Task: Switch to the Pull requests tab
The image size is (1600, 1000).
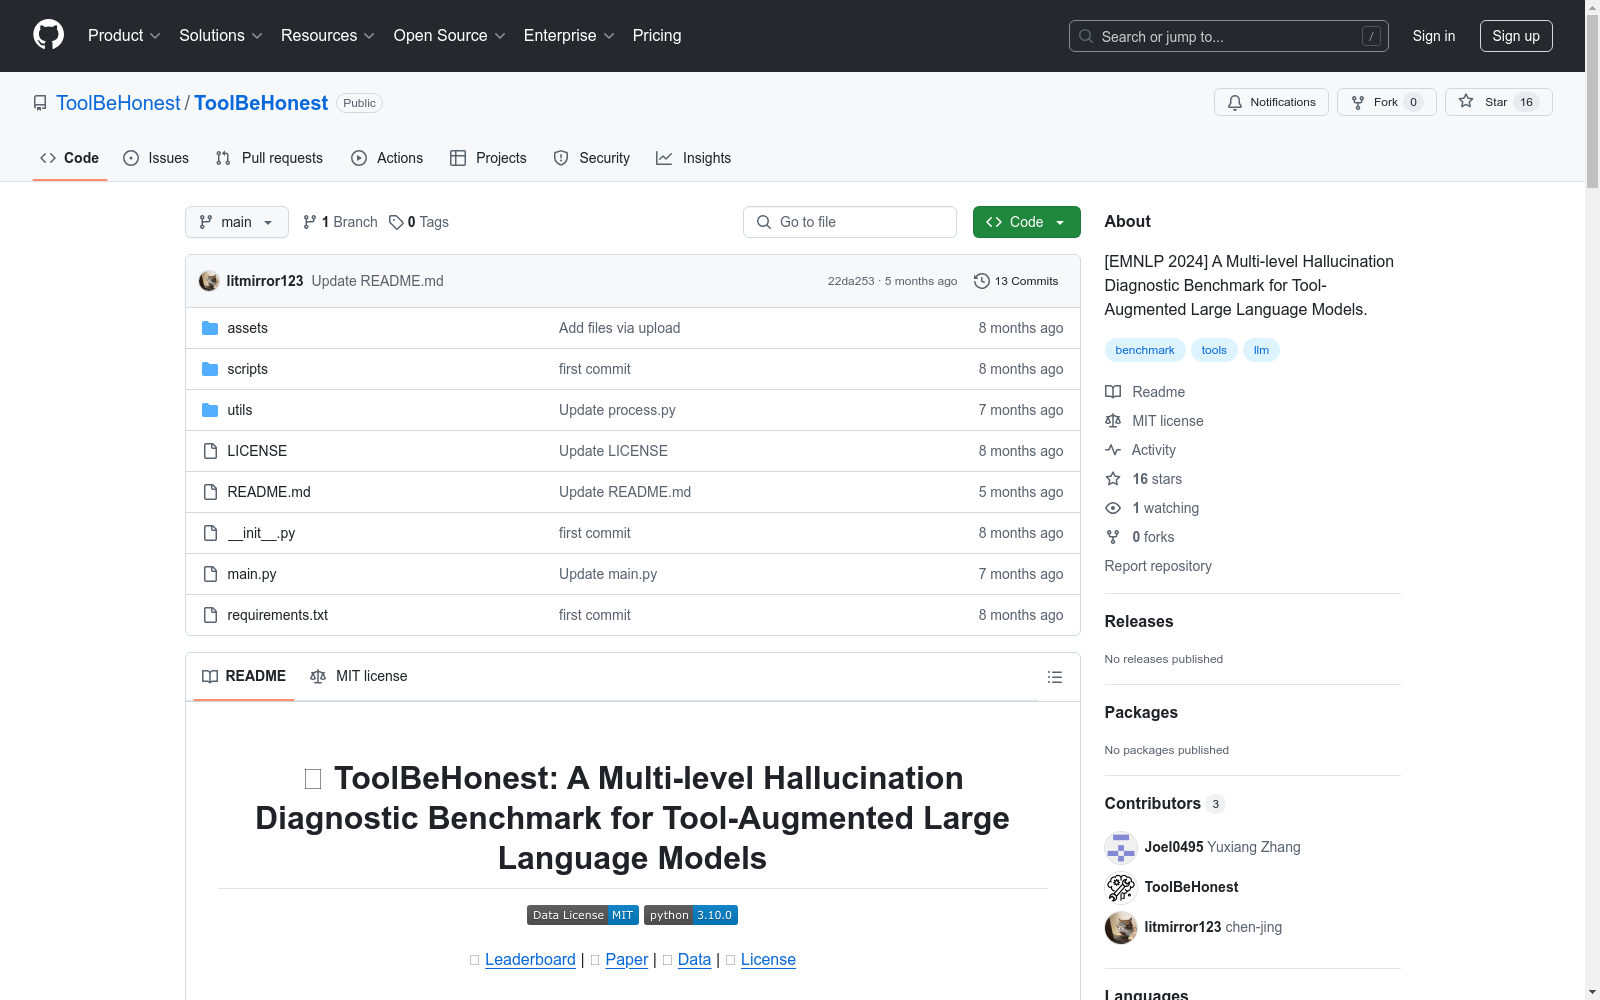Action: point(269,158)
